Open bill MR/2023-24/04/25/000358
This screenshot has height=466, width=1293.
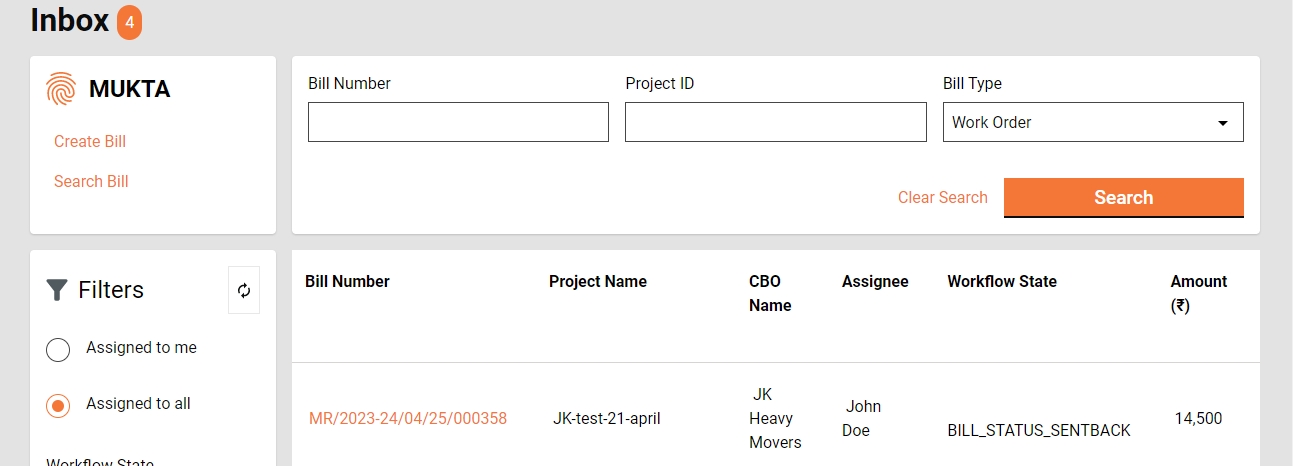408,419
